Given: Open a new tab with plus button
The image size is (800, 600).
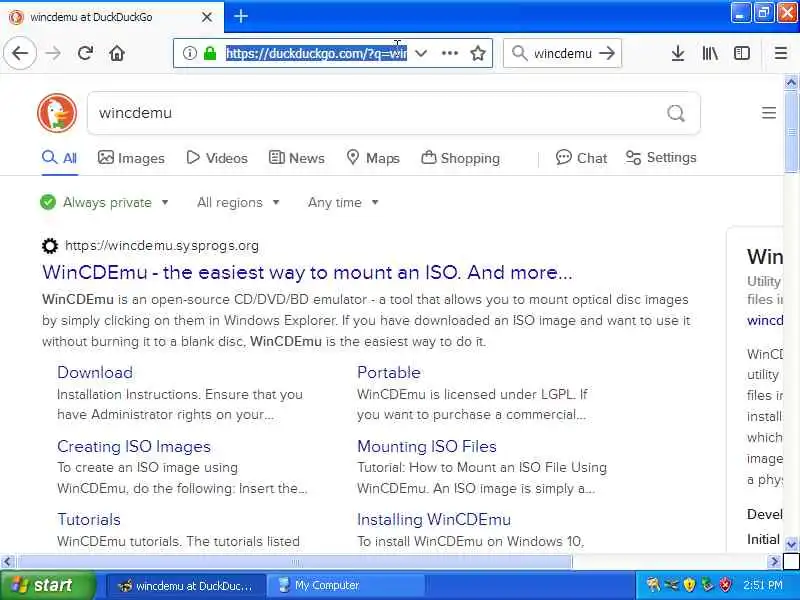Looking at the screenshot, I should pyautogui.click(x=241, y=16).
